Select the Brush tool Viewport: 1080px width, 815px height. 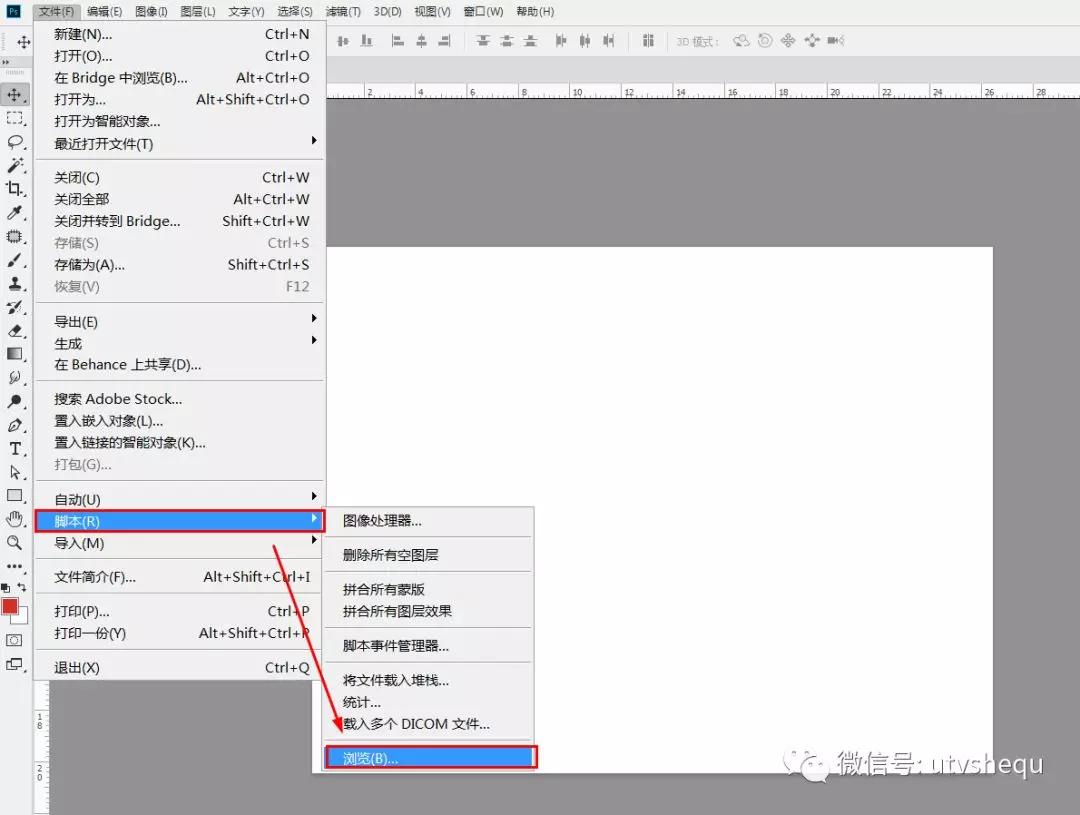15,260
